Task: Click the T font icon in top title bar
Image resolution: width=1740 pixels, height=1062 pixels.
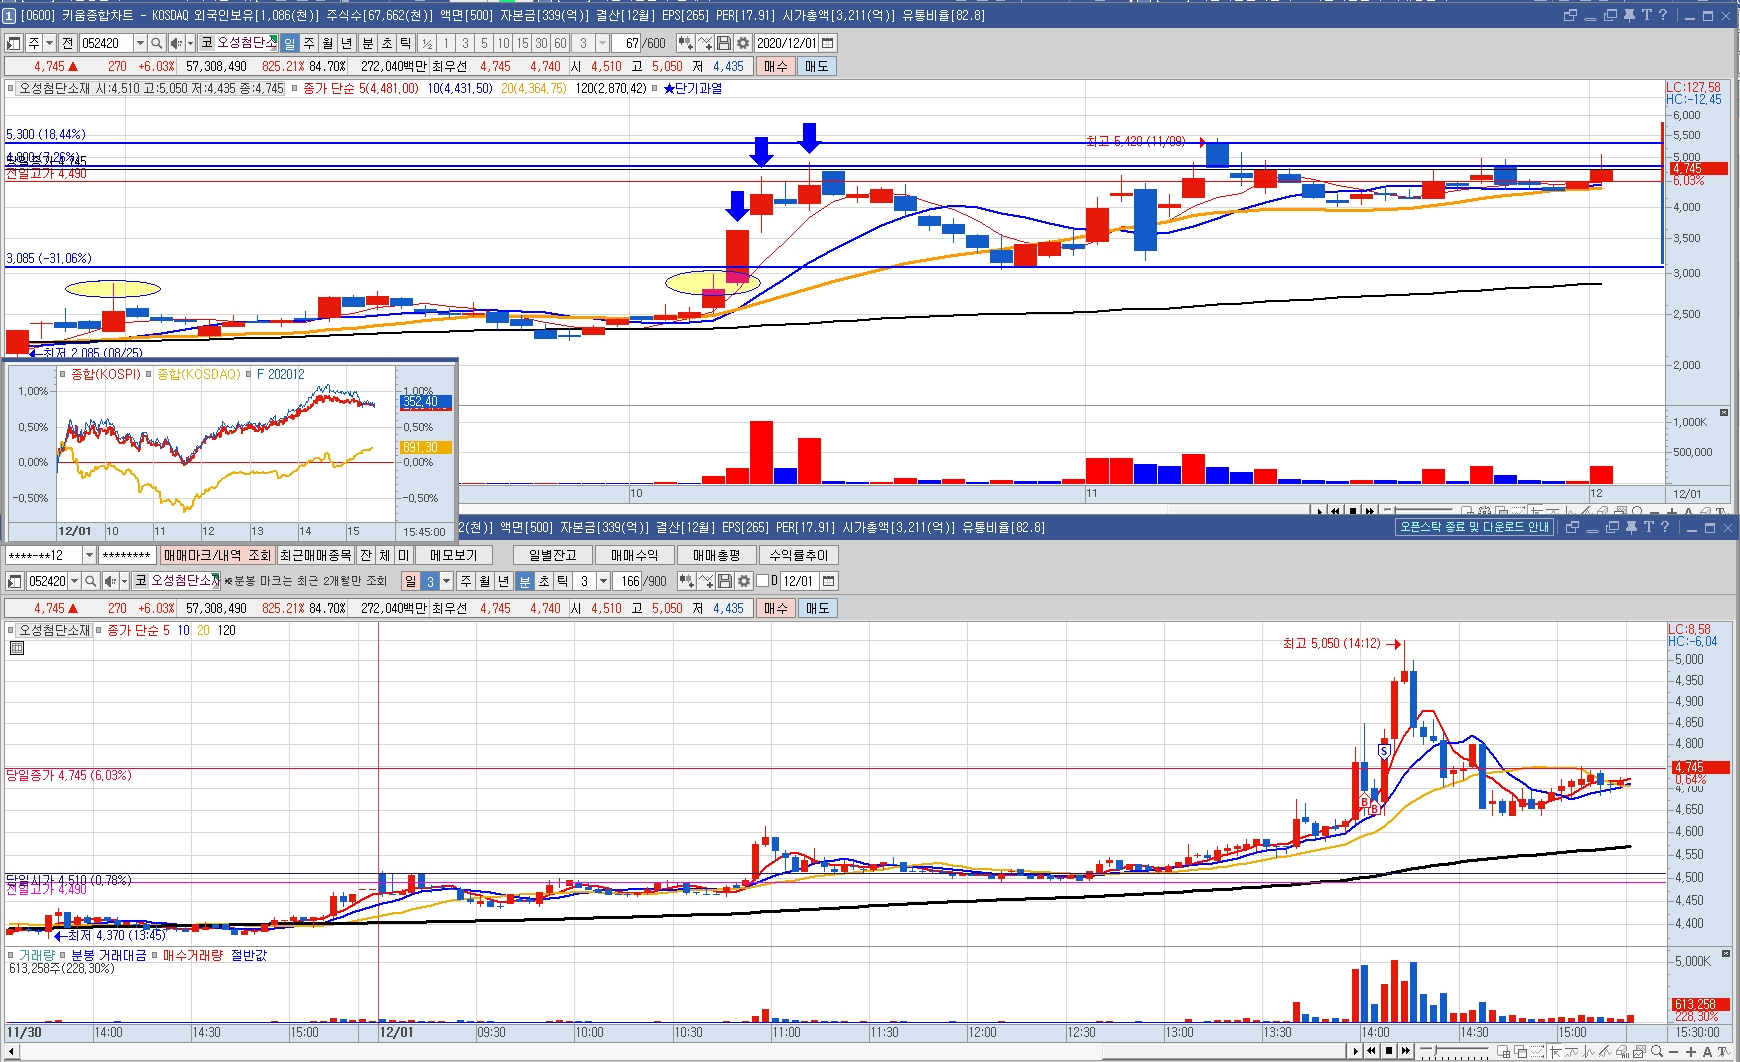Action: click(1647, 15)
